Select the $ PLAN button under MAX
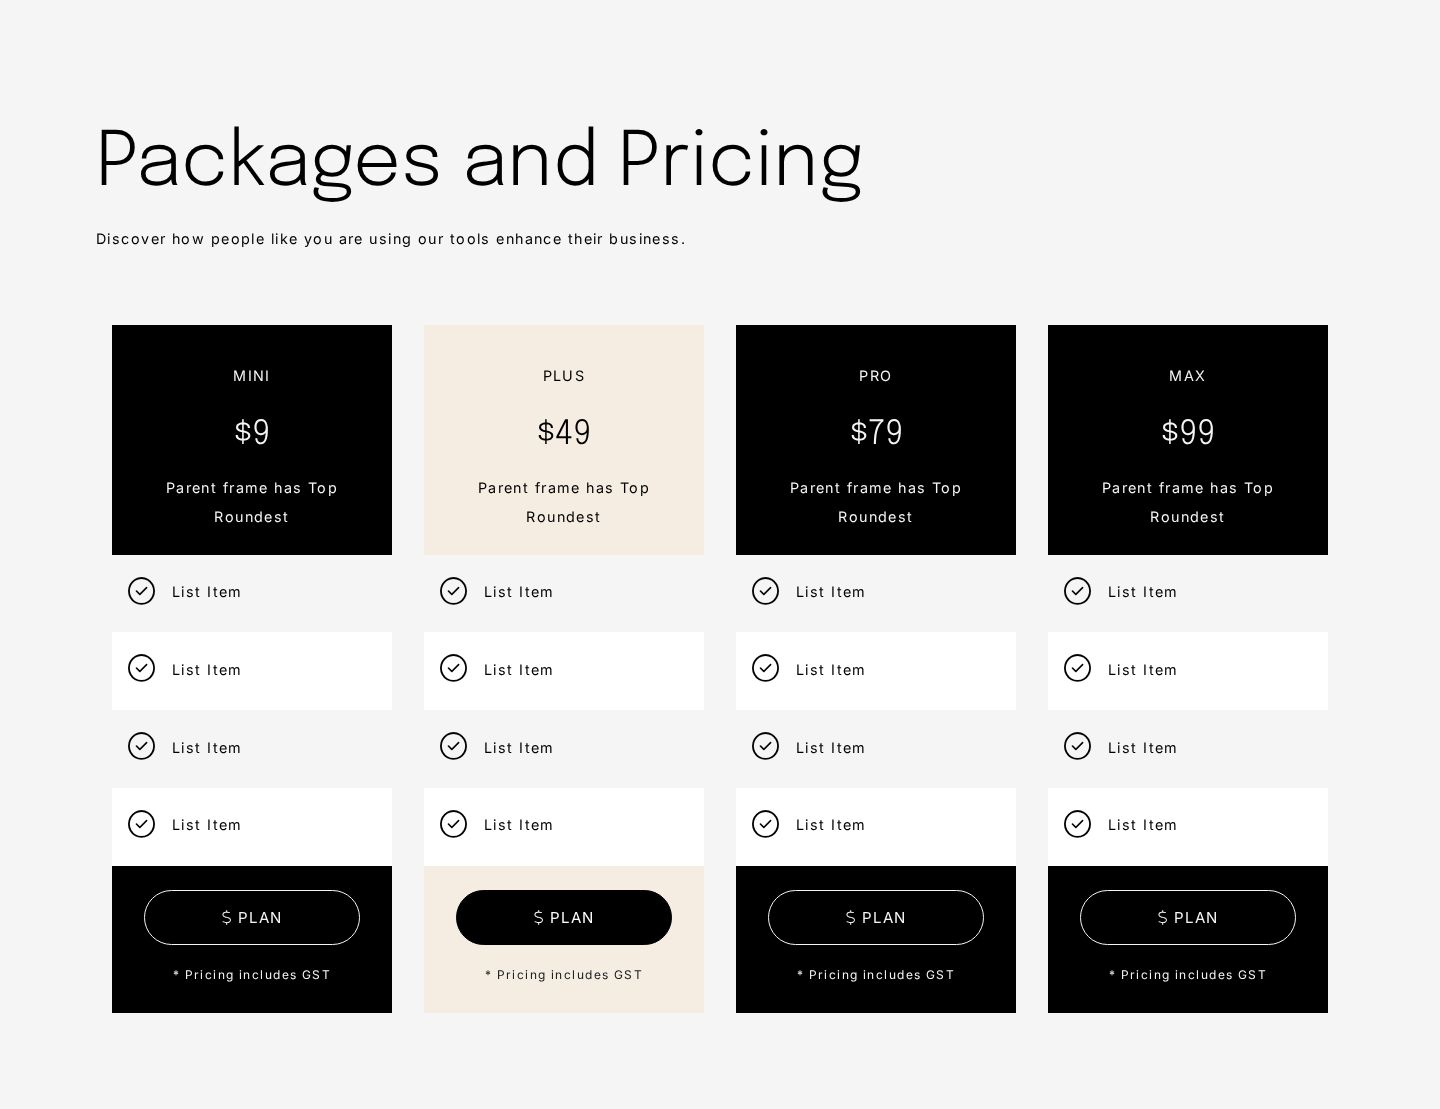Viewport: 1440px width, 1109px height. coord(1188,917)
